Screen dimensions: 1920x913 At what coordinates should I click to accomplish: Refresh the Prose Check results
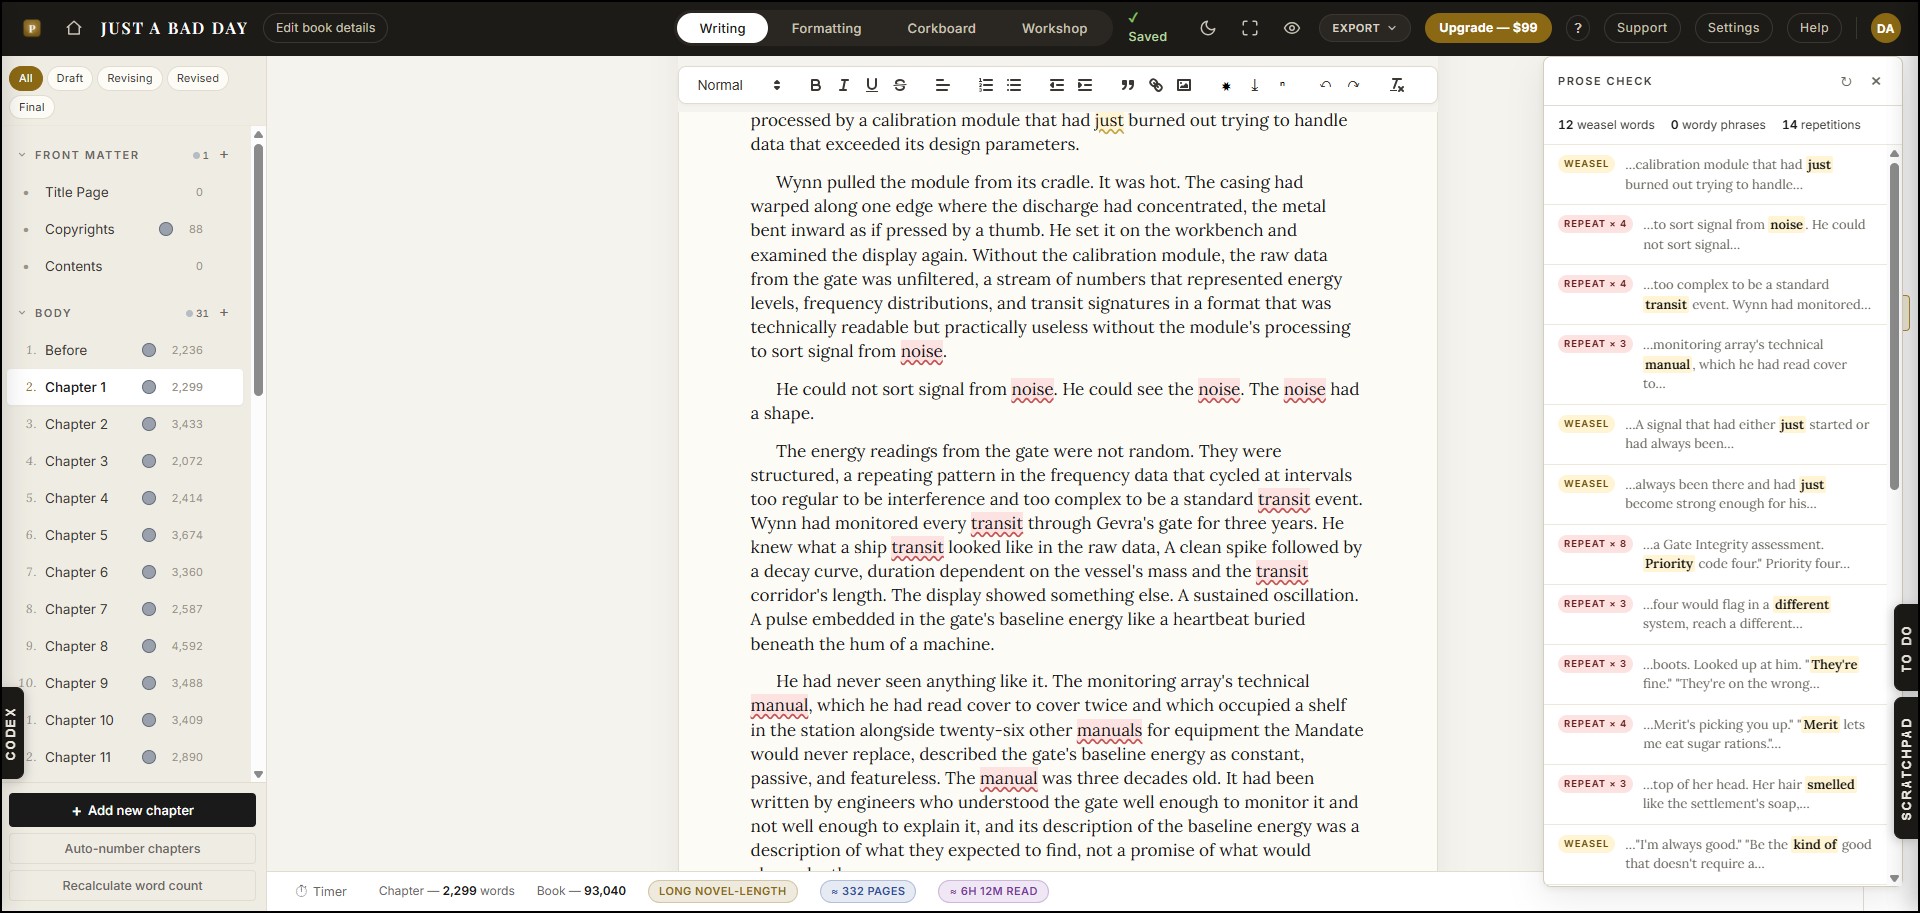pyautogui.click(x=1846, y=81)
